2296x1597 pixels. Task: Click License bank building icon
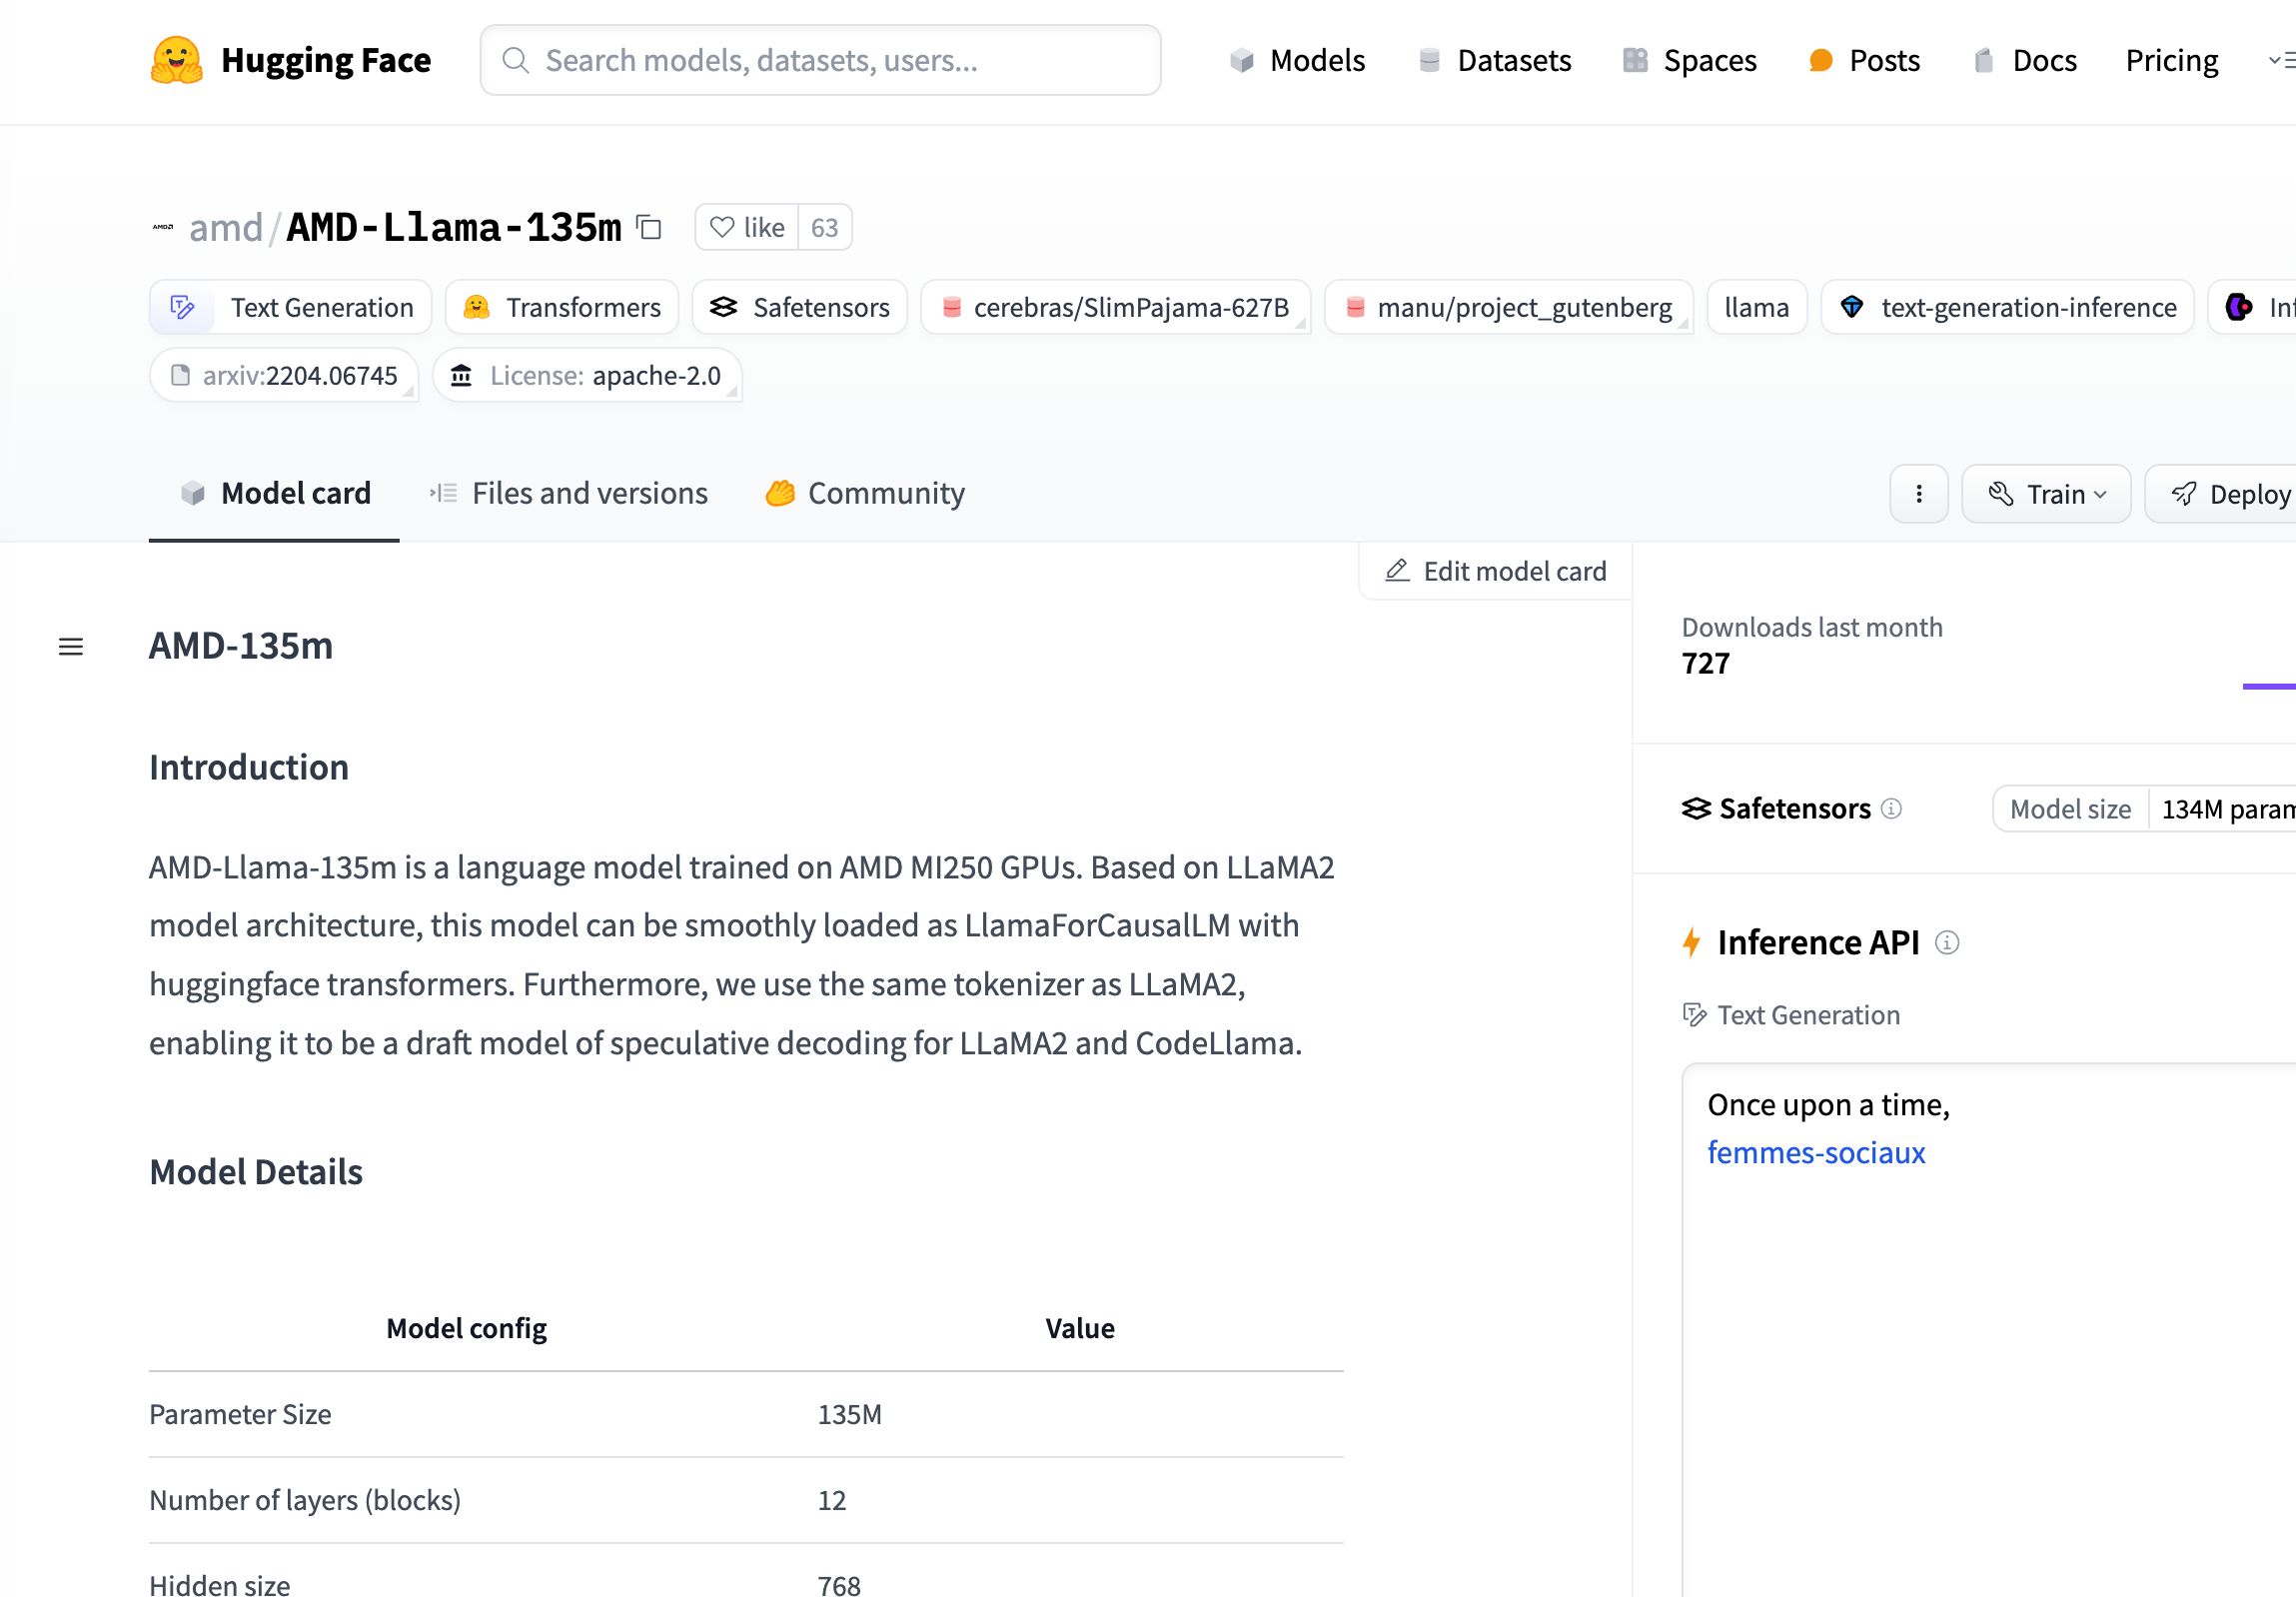461,375
